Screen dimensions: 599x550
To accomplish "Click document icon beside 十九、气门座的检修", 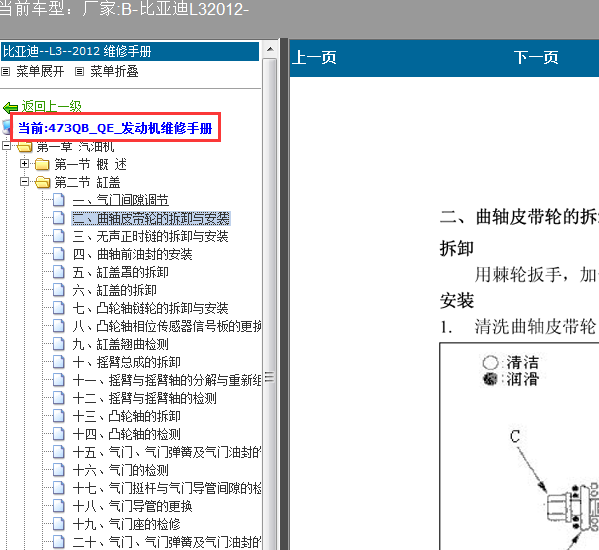I will [x=58, y=523].
